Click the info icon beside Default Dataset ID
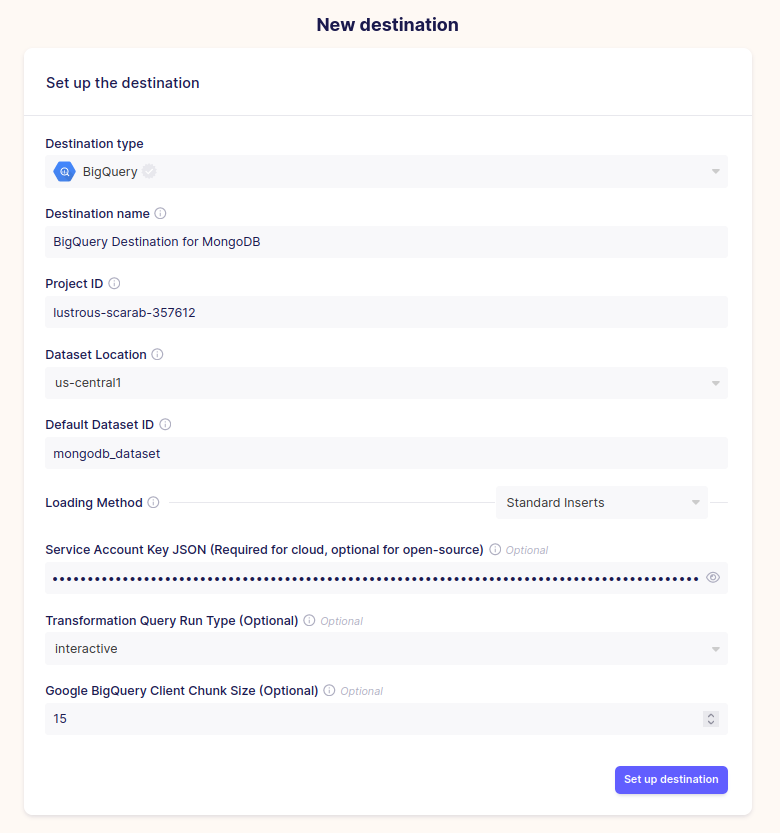Image resolution: width=780 pixels, height=833 pixels. 164,424
